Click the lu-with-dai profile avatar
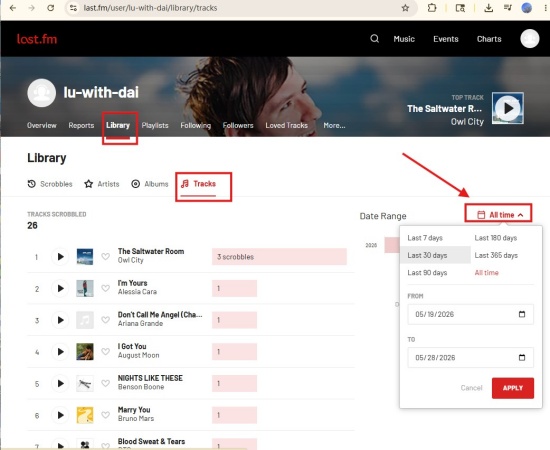550x450 pixels. (41, 93)
